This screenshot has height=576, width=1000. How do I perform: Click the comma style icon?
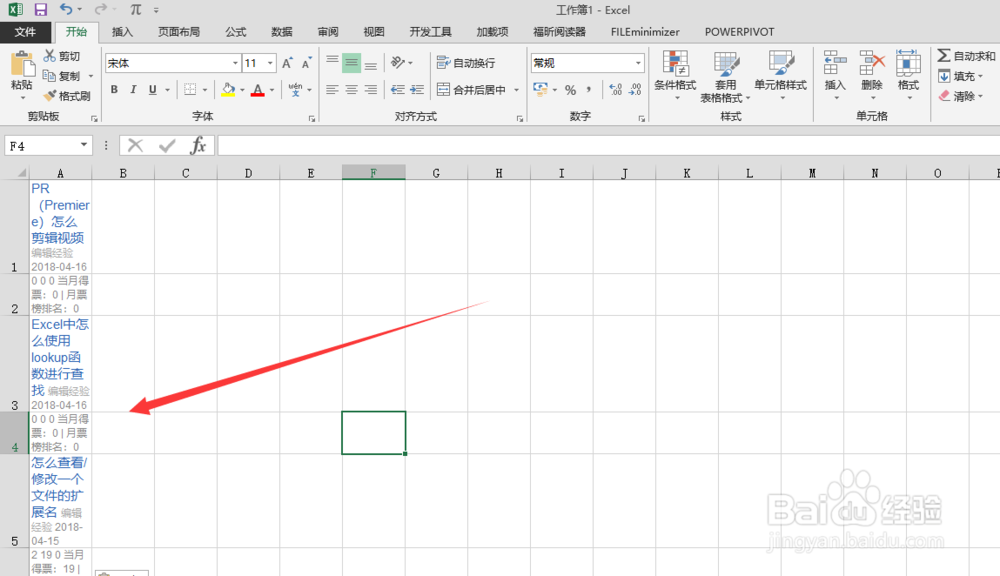(589, 89)
